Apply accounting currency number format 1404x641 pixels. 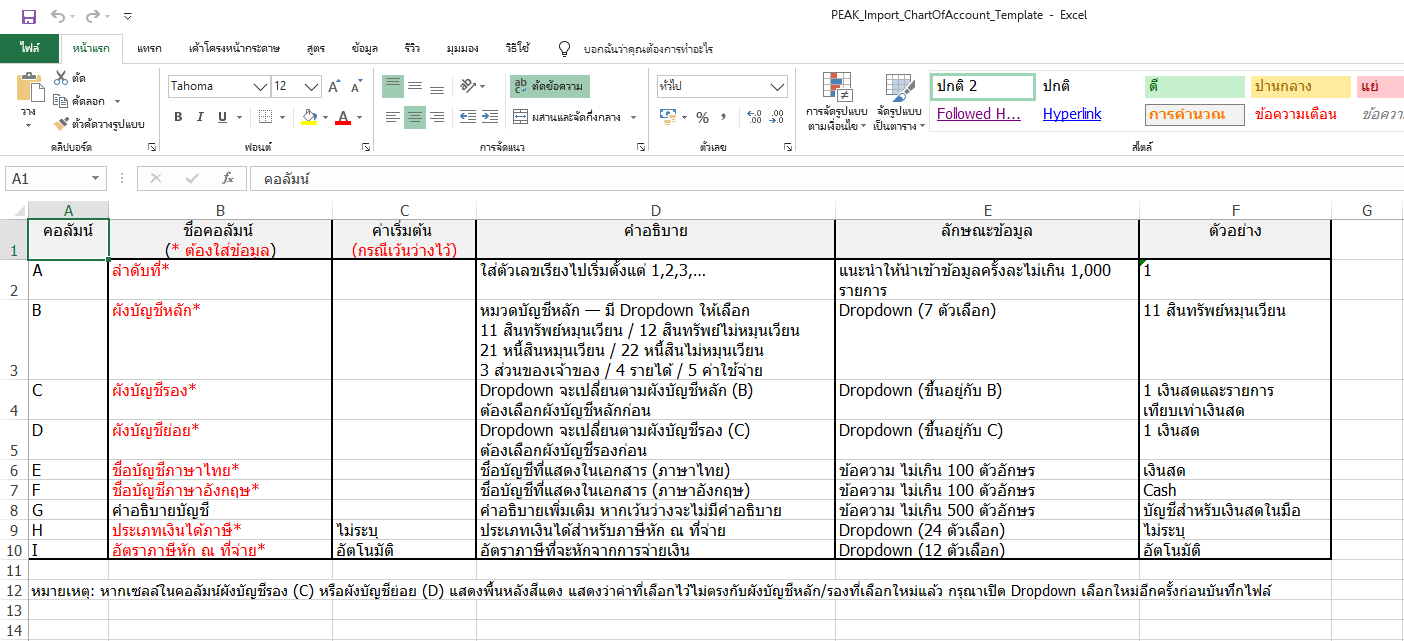[x=669, y=117]
